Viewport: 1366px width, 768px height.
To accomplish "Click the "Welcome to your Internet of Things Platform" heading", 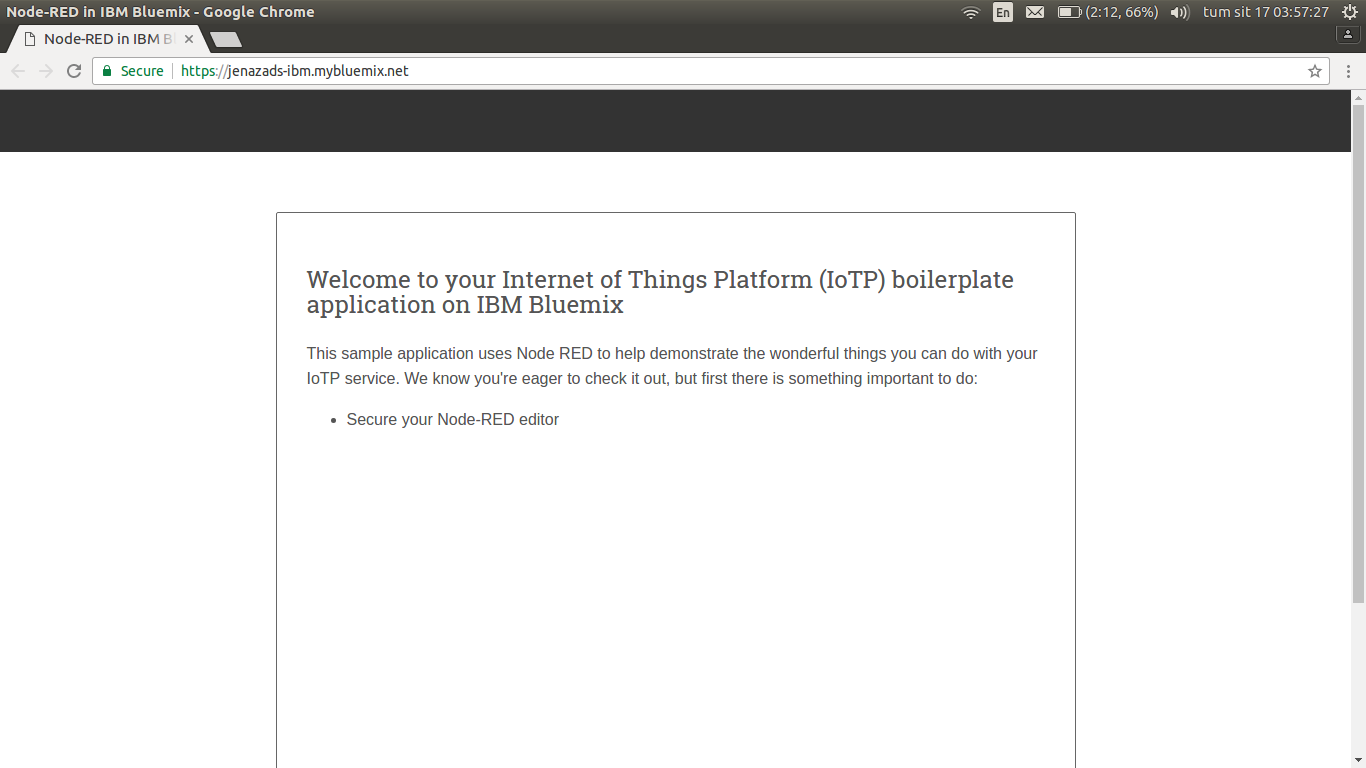I will click(660, 292).
